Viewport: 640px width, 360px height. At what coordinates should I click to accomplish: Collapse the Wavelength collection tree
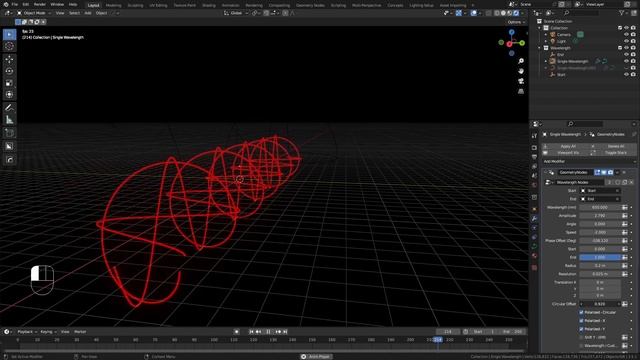[540, 48]
